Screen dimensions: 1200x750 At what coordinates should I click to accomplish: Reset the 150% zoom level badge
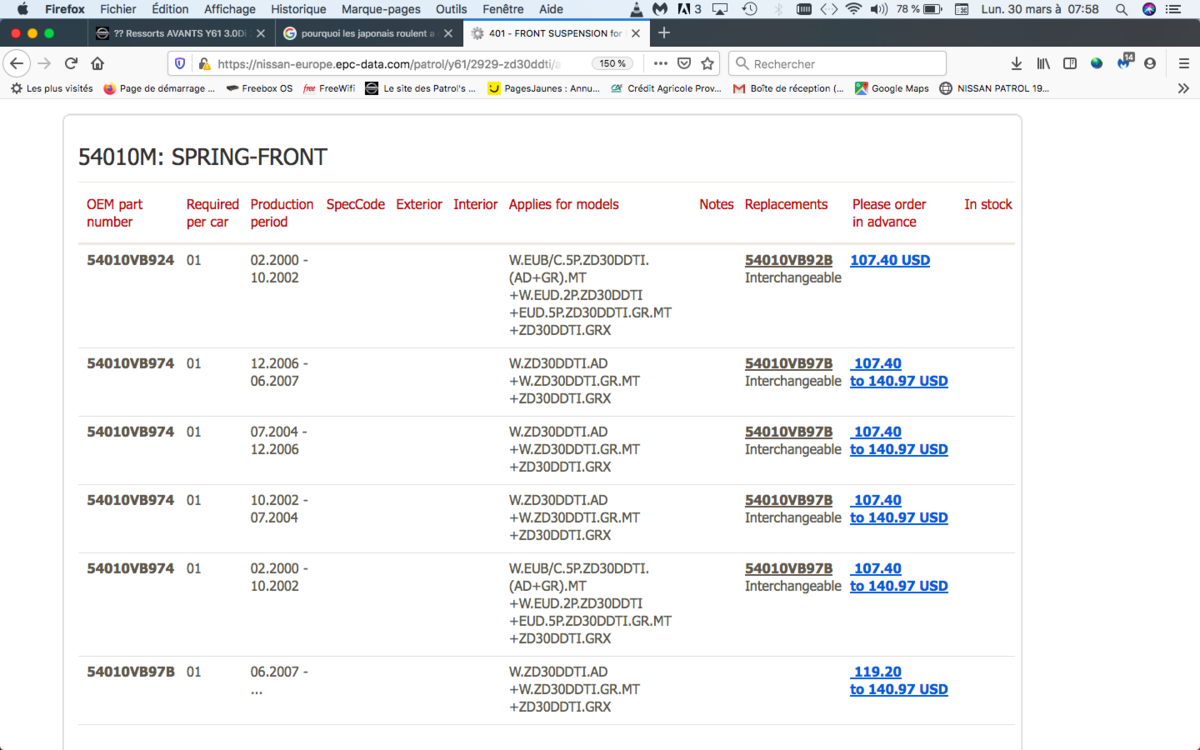pos(612,63)
